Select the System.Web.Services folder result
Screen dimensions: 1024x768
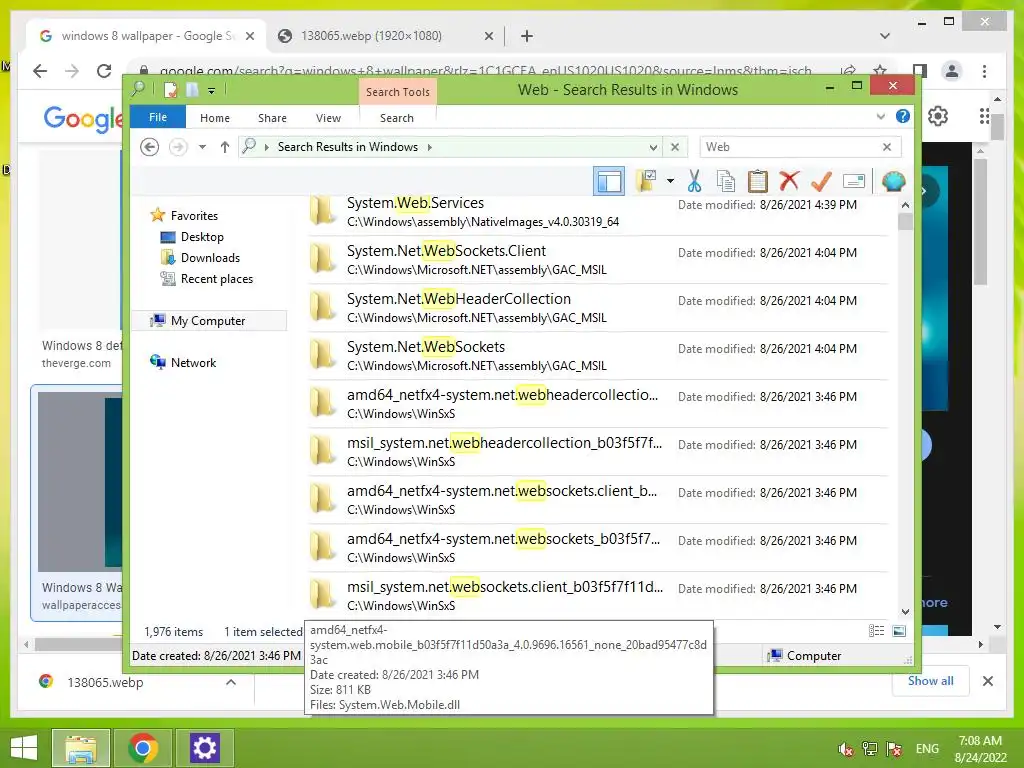(598, 212)
